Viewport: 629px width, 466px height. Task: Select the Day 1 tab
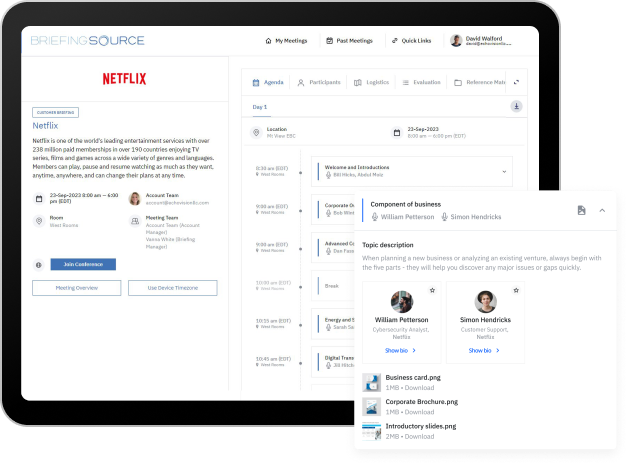point(260,107)
